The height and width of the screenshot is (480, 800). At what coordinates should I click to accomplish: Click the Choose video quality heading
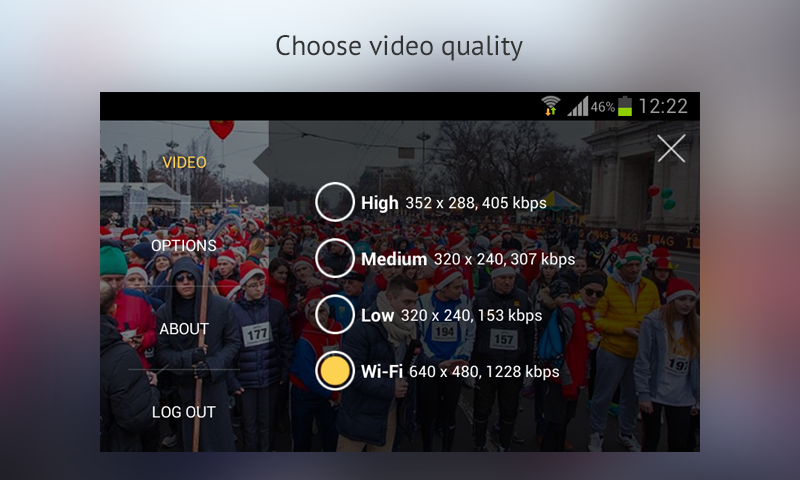[399, 46]
